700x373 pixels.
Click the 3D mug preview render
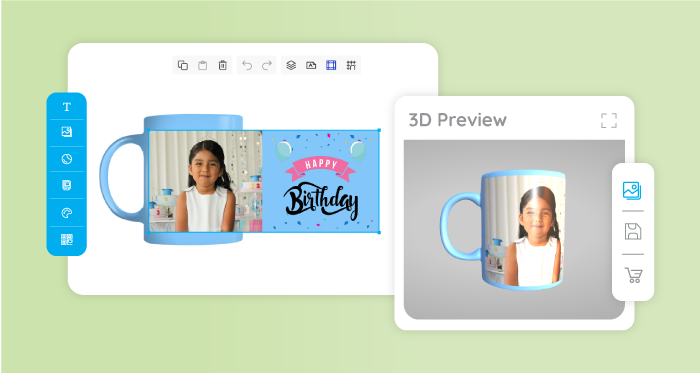pyautogui.click(x=504, y=229)
